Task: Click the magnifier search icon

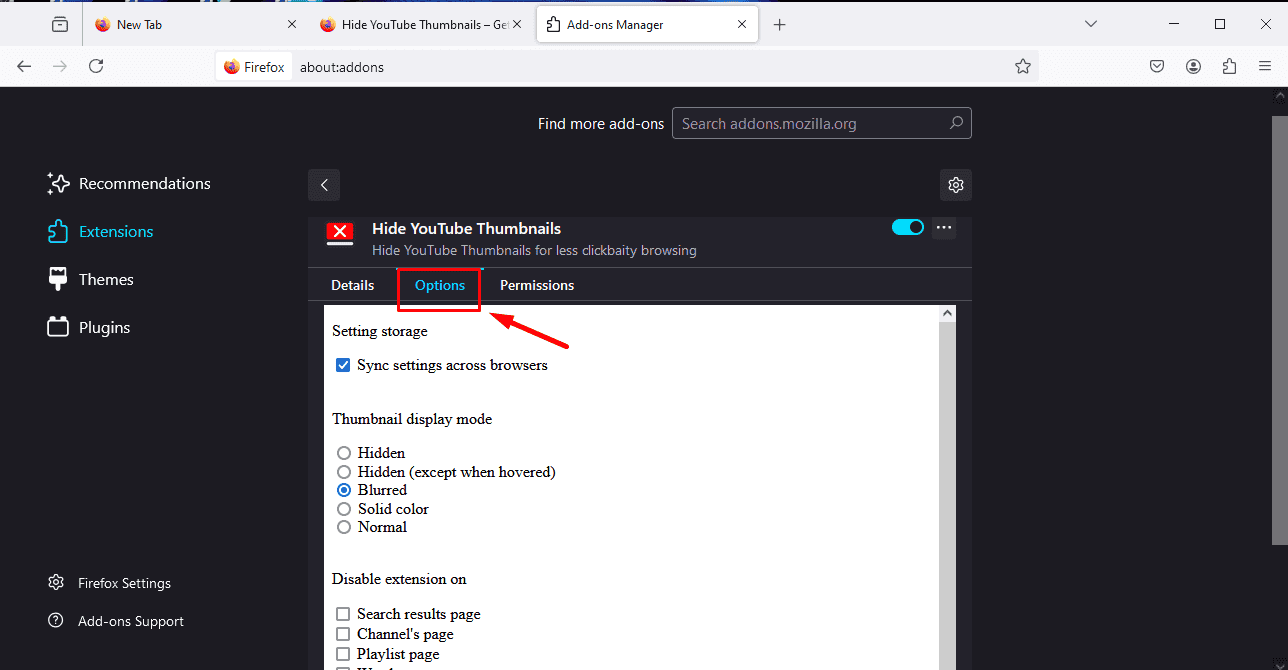Action: point(956,124)
